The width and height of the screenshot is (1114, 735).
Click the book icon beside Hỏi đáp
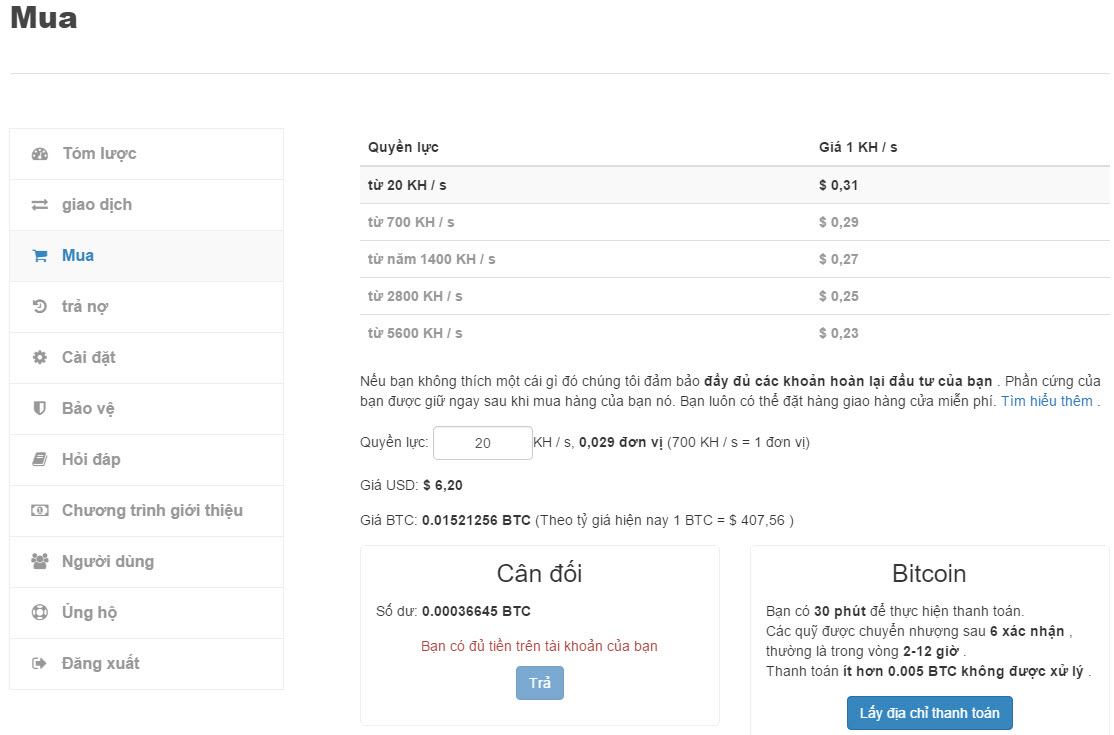(40, 459)
